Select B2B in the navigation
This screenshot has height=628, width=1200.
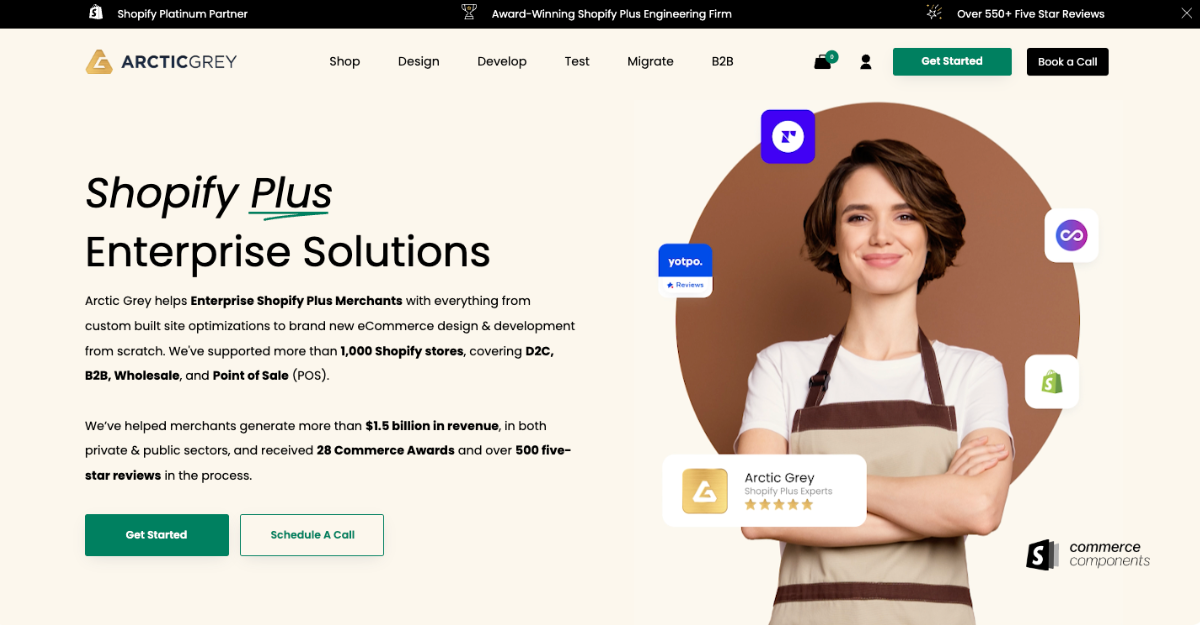pos(722,62)
